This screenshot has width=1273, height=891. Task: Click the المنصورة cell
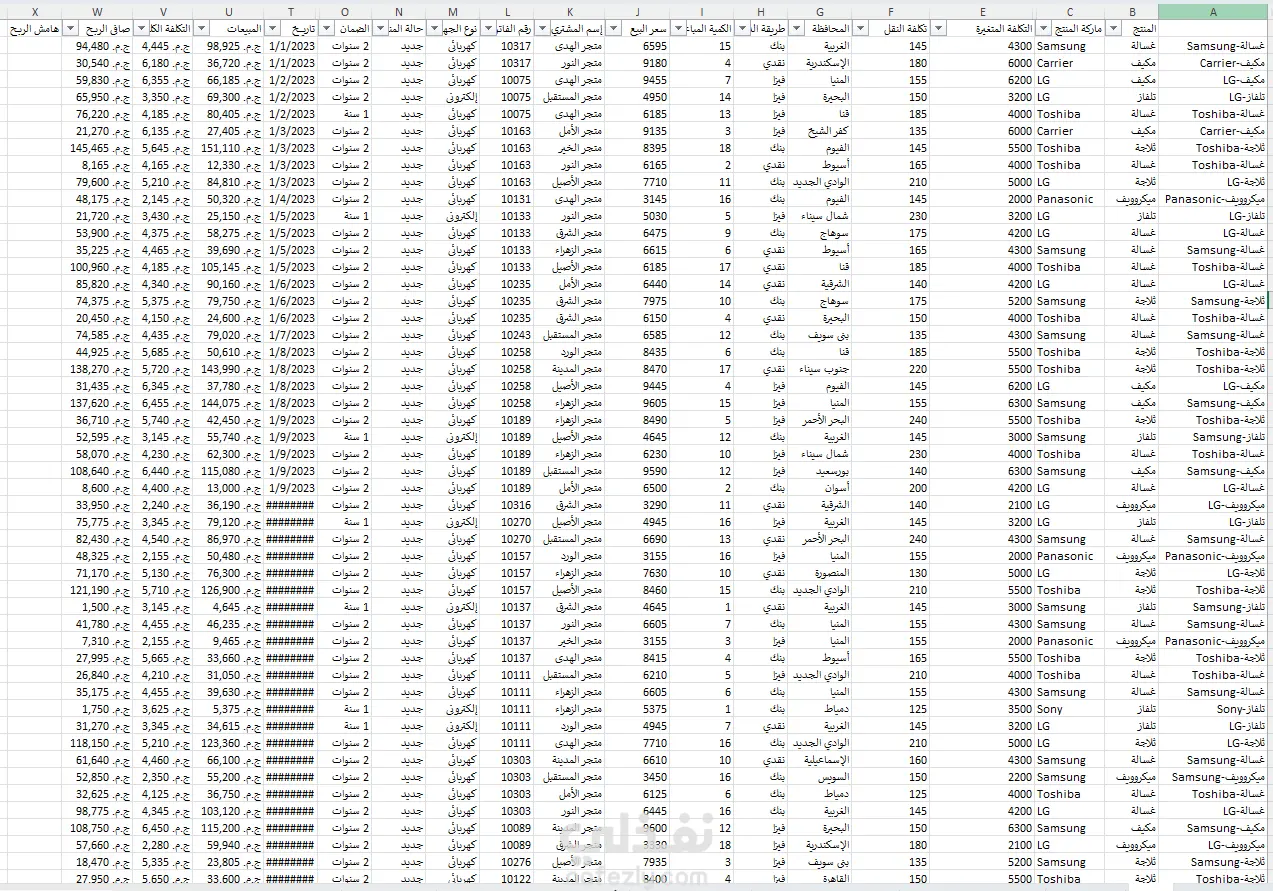[x=821, y=573]
